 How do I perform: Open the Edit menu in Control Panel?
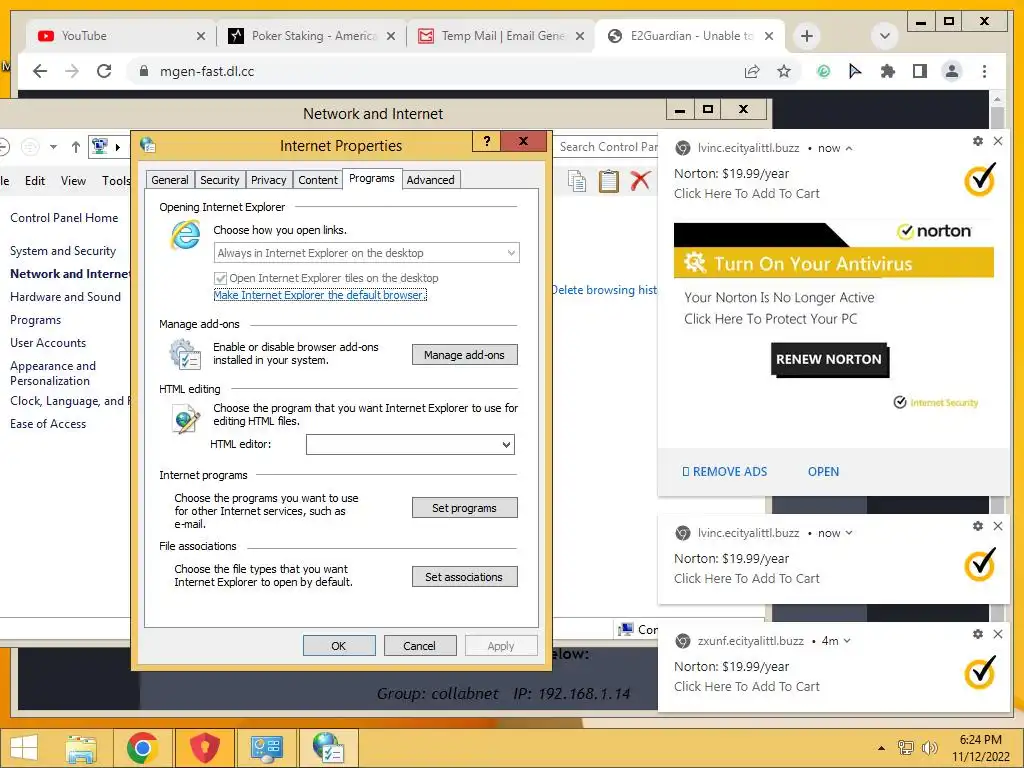tap(35, 181)
